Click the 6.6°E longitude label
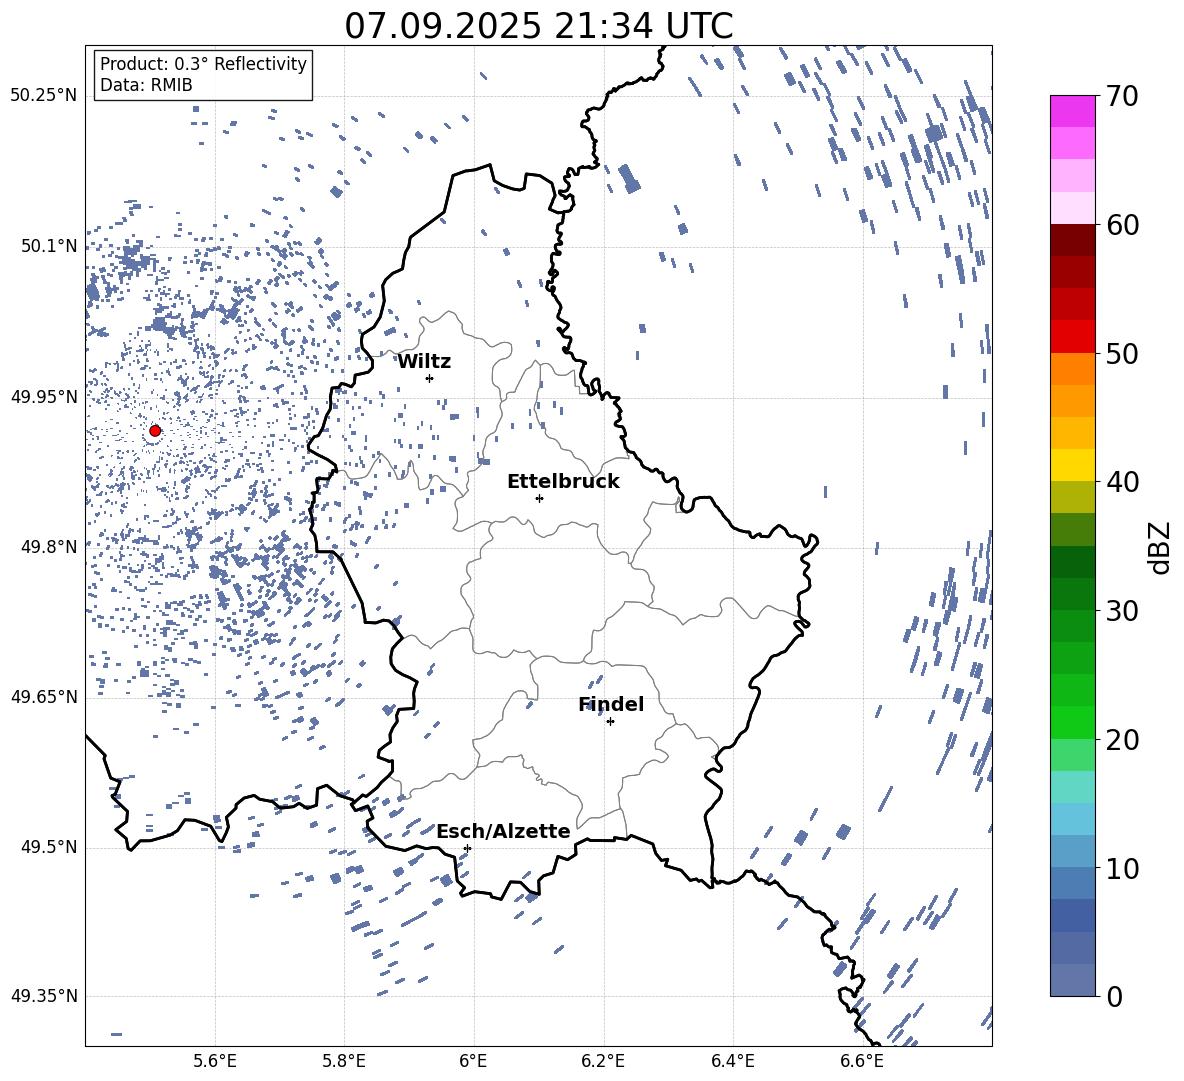This screenshot has height=1081, width=1184. [862, 1061]
